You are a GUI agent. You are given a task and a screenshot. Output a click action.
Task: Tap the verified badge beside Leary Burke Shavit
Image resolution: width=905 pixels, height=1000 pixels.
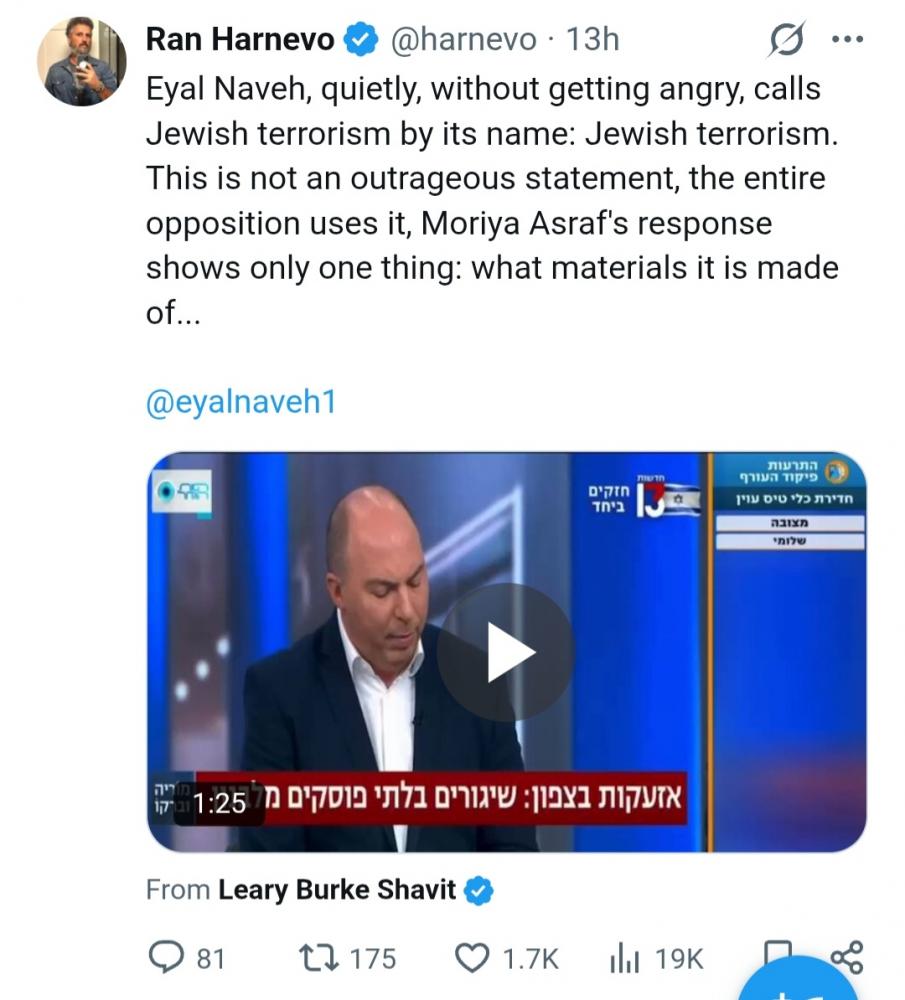[x=481, y=889]
